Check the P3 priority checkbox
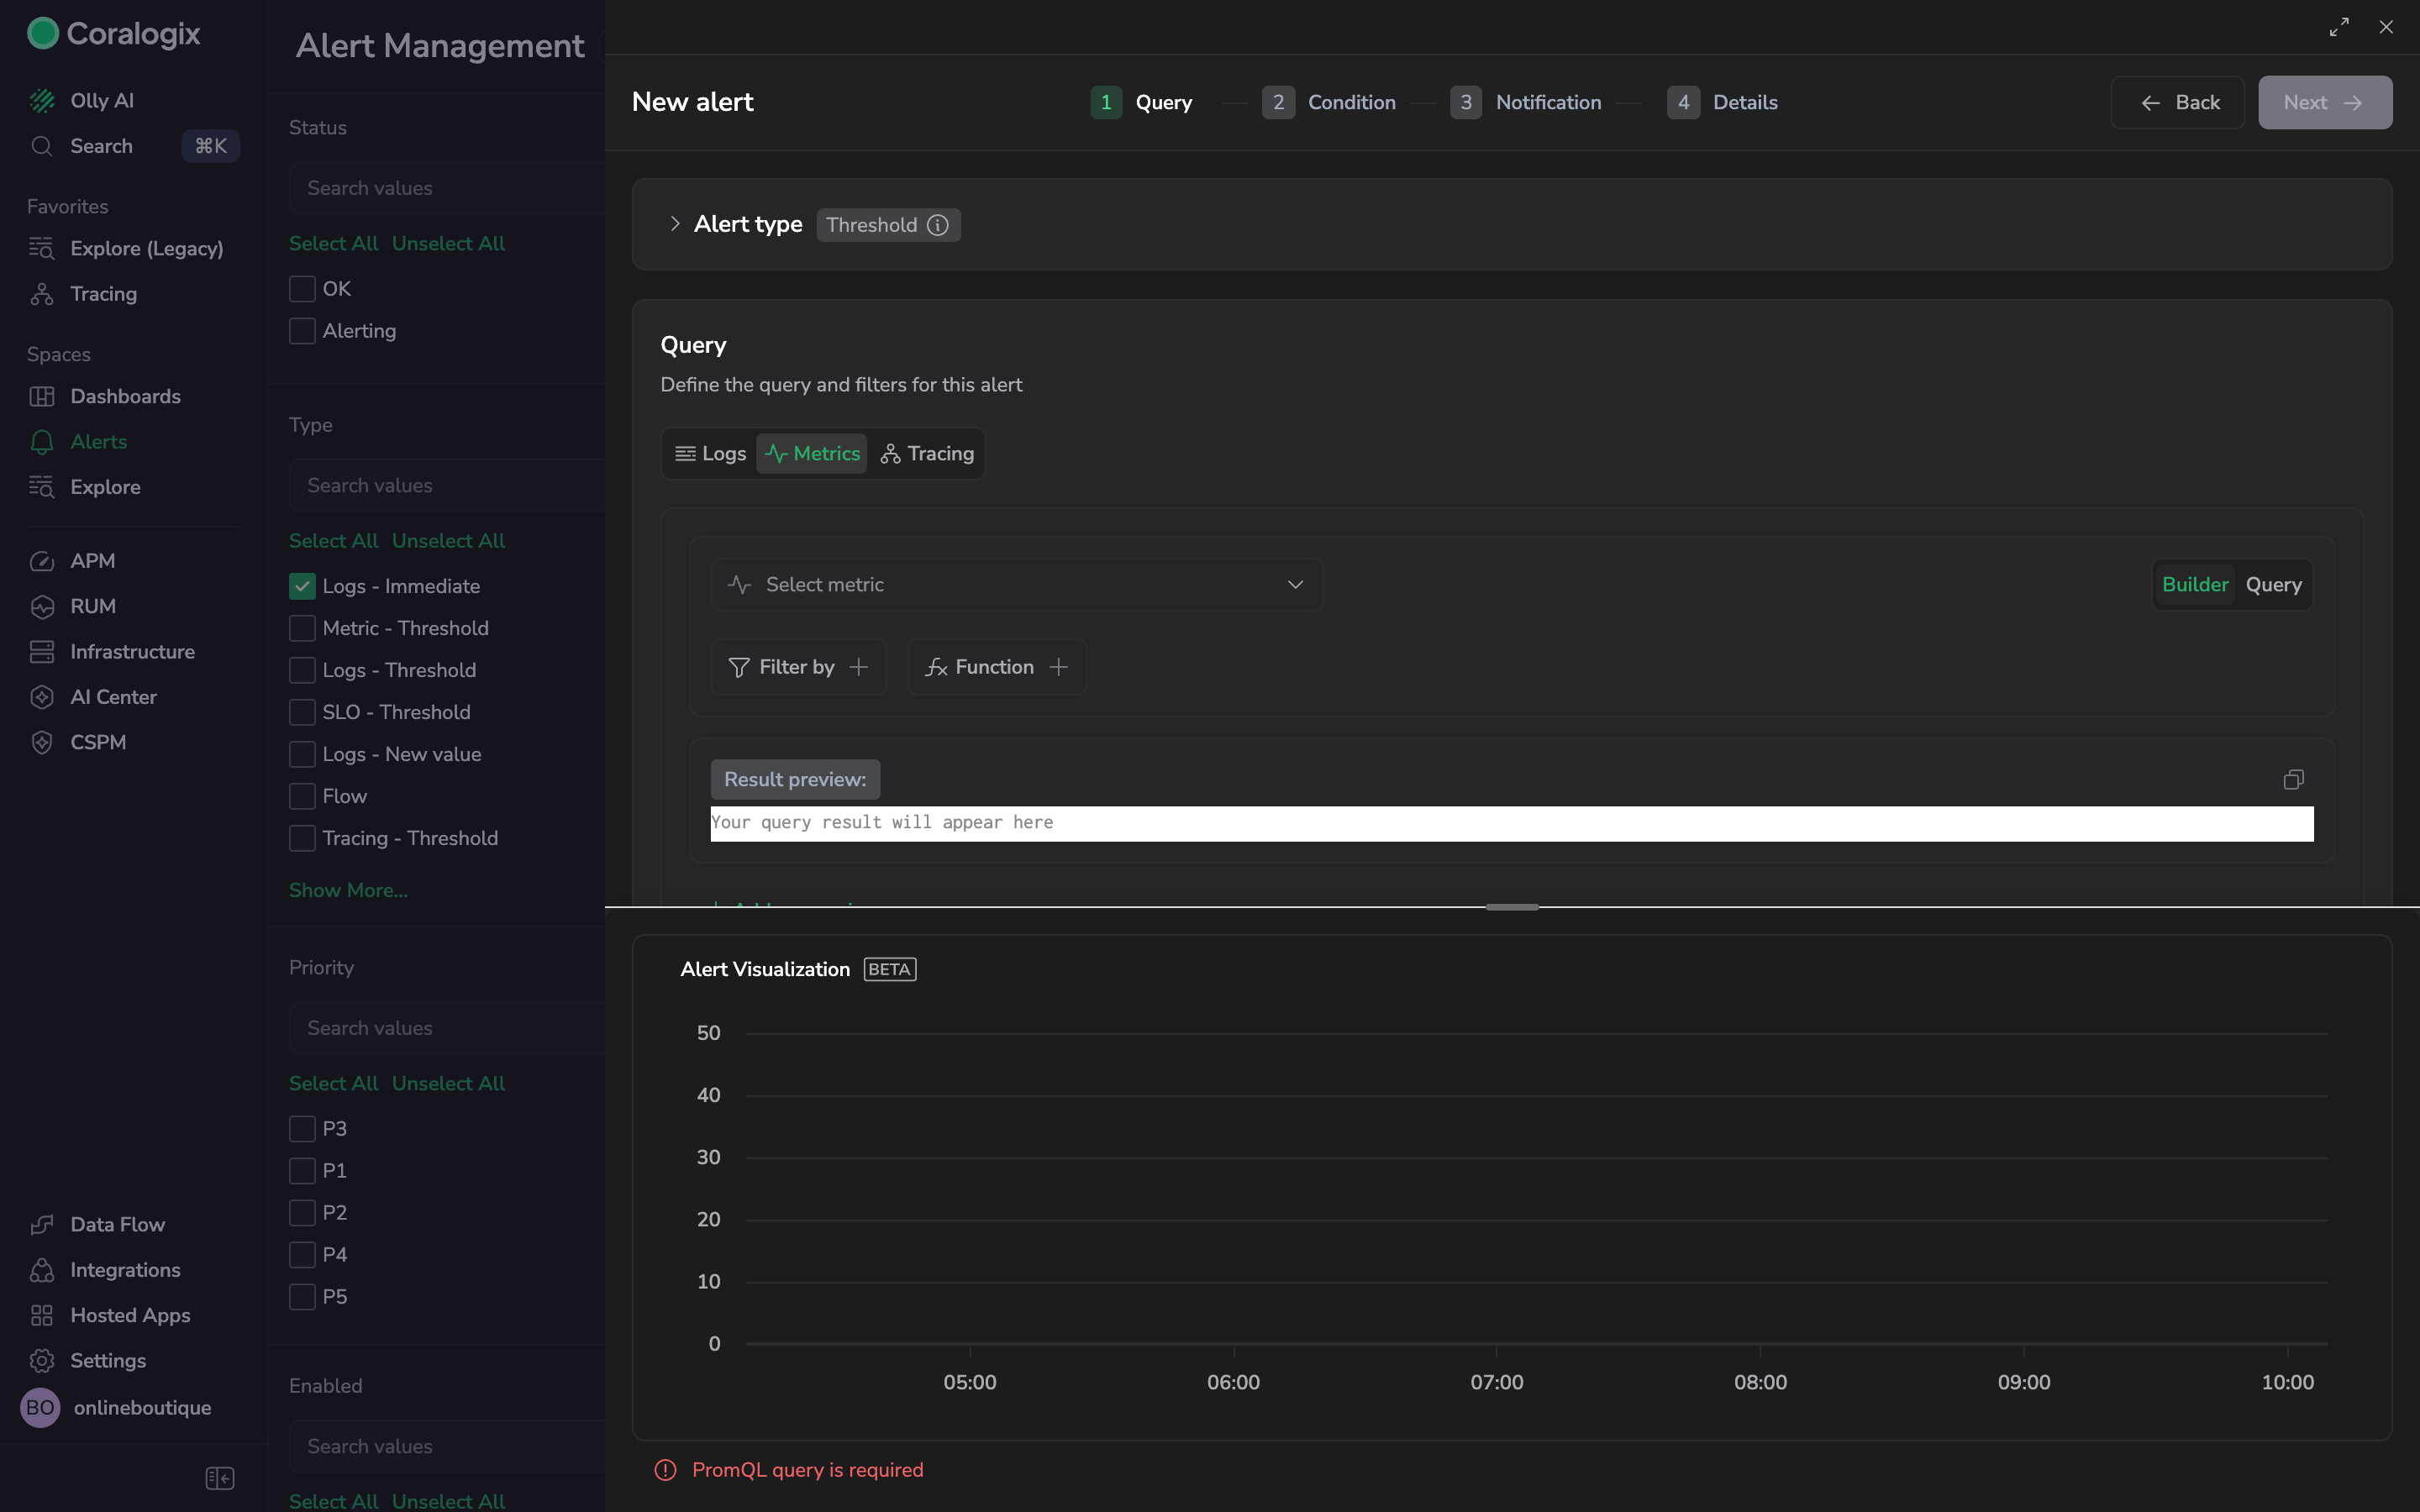The width and height of the screenshot is (2420, 1512). [x=302, y=1128]
